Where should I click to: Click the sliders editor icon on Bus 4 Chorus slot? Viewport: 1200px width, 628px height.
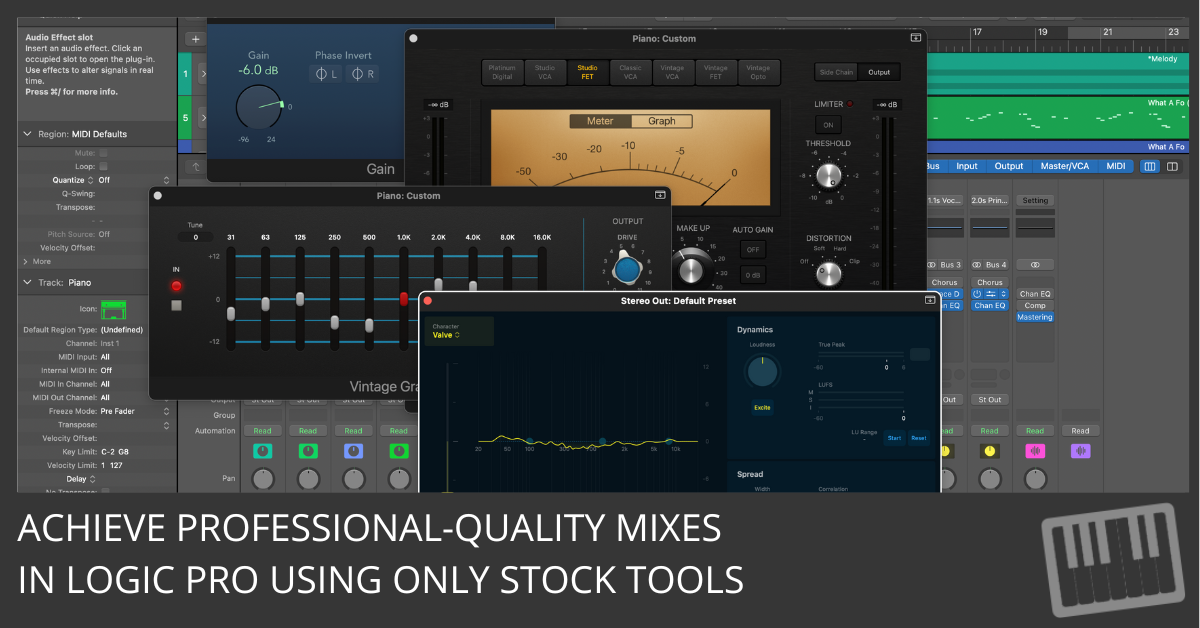[x=991, y=293]
